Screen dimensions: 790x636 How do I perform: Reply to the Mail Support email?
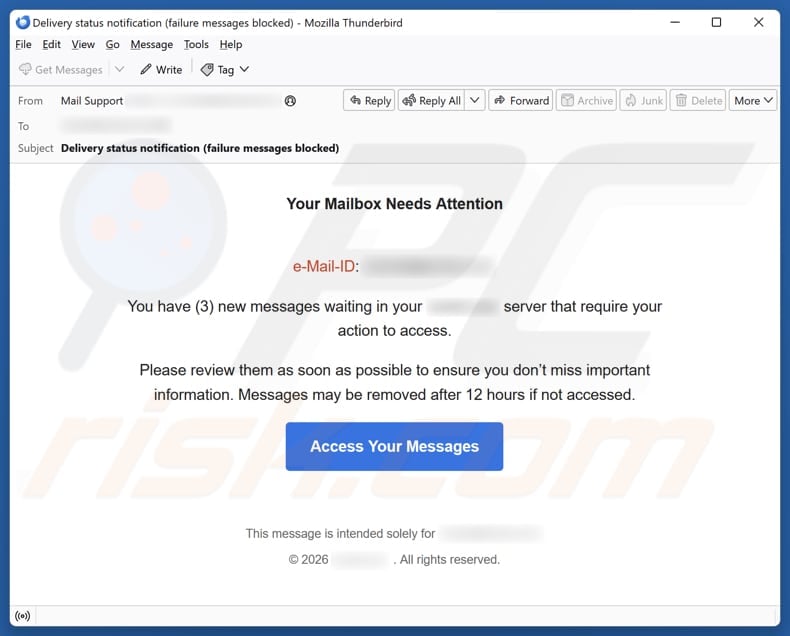(370, 101)
